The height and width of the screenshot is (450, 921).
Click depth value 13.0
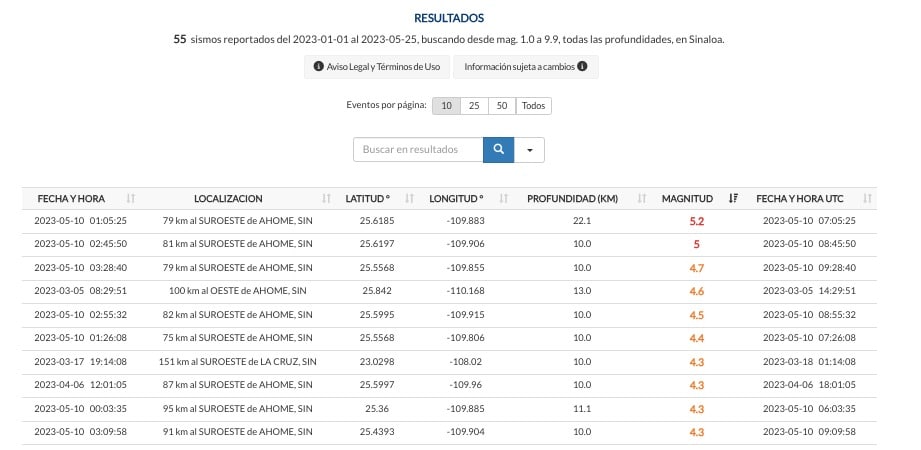pos(581,291)
